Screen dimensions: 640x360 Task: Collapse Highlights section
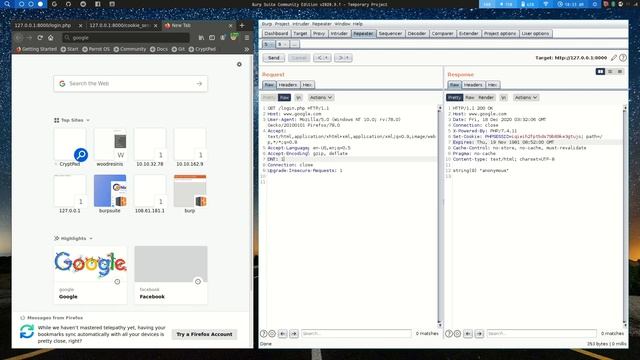click(x=91, y=238)
